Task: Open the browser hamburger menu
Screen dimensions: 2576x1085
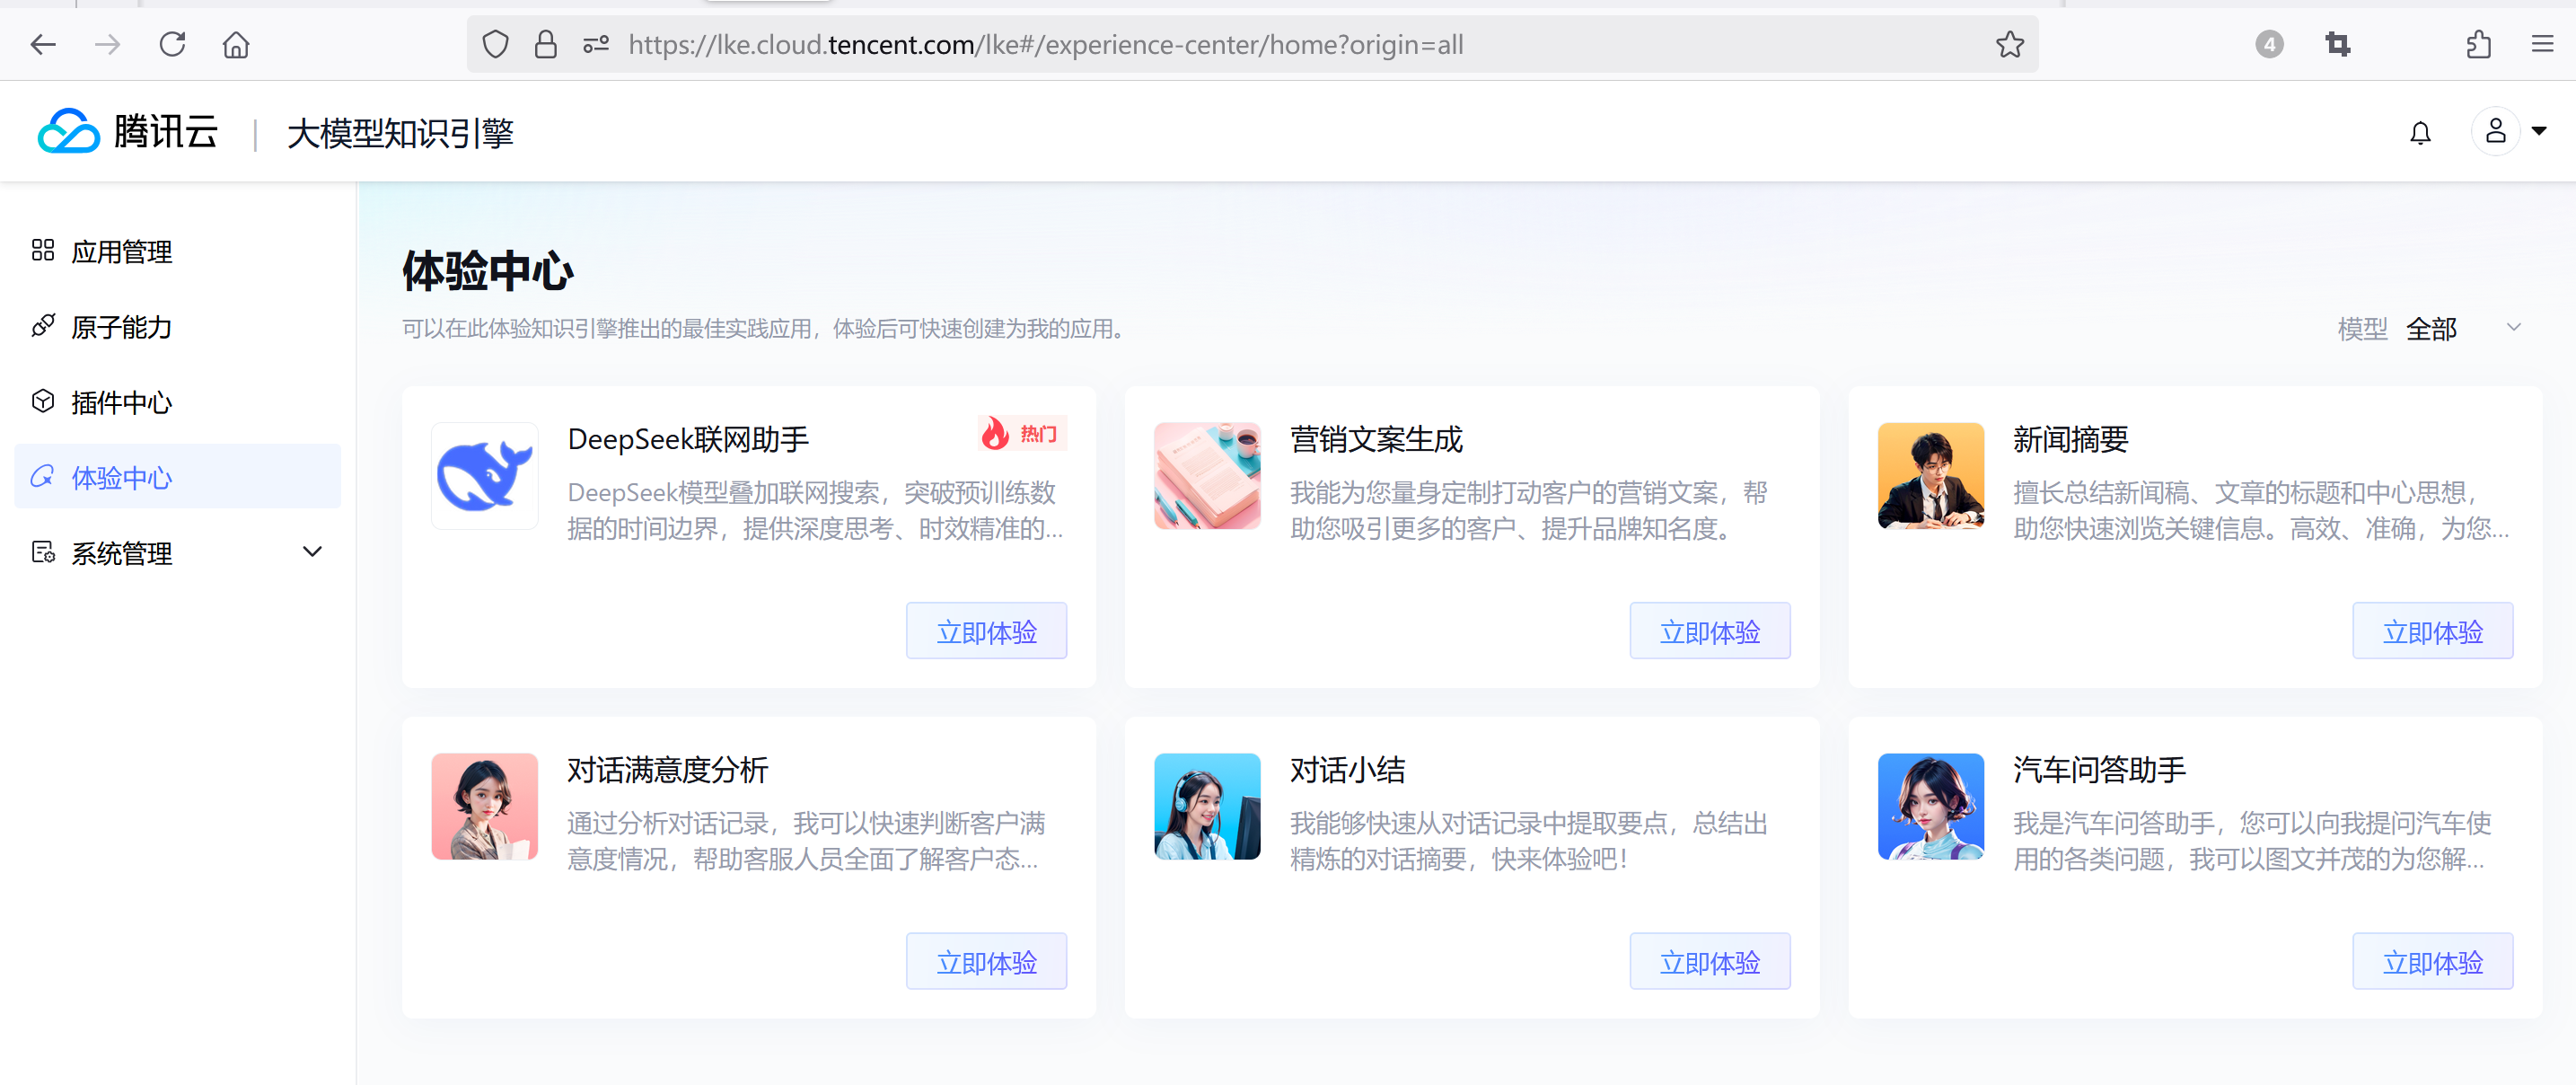Action: (x=2542, y=44)
